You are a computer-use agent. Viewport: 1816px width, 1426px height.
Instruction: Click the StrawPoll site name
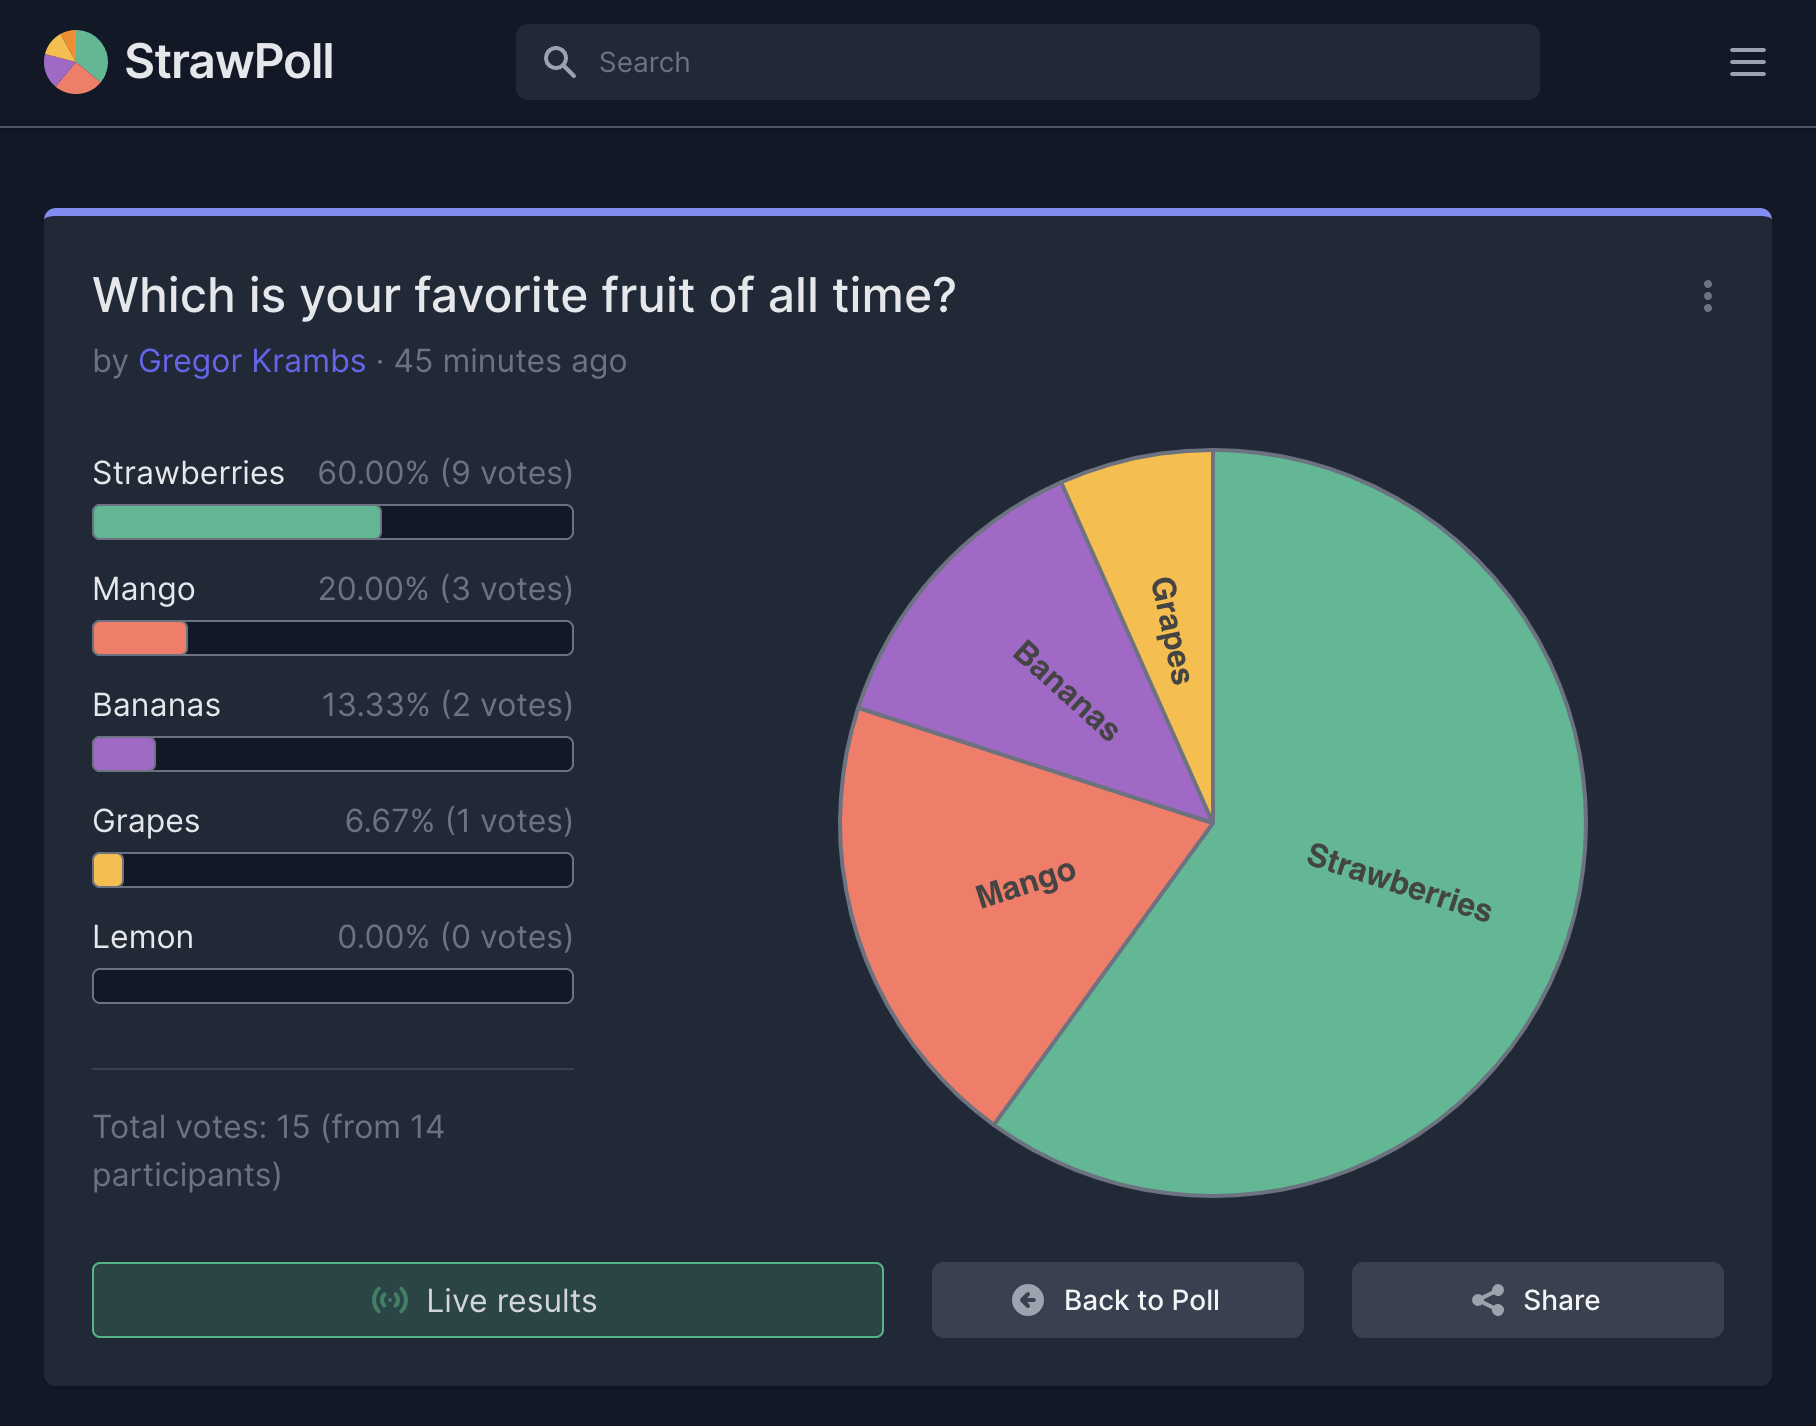(229, 62)
